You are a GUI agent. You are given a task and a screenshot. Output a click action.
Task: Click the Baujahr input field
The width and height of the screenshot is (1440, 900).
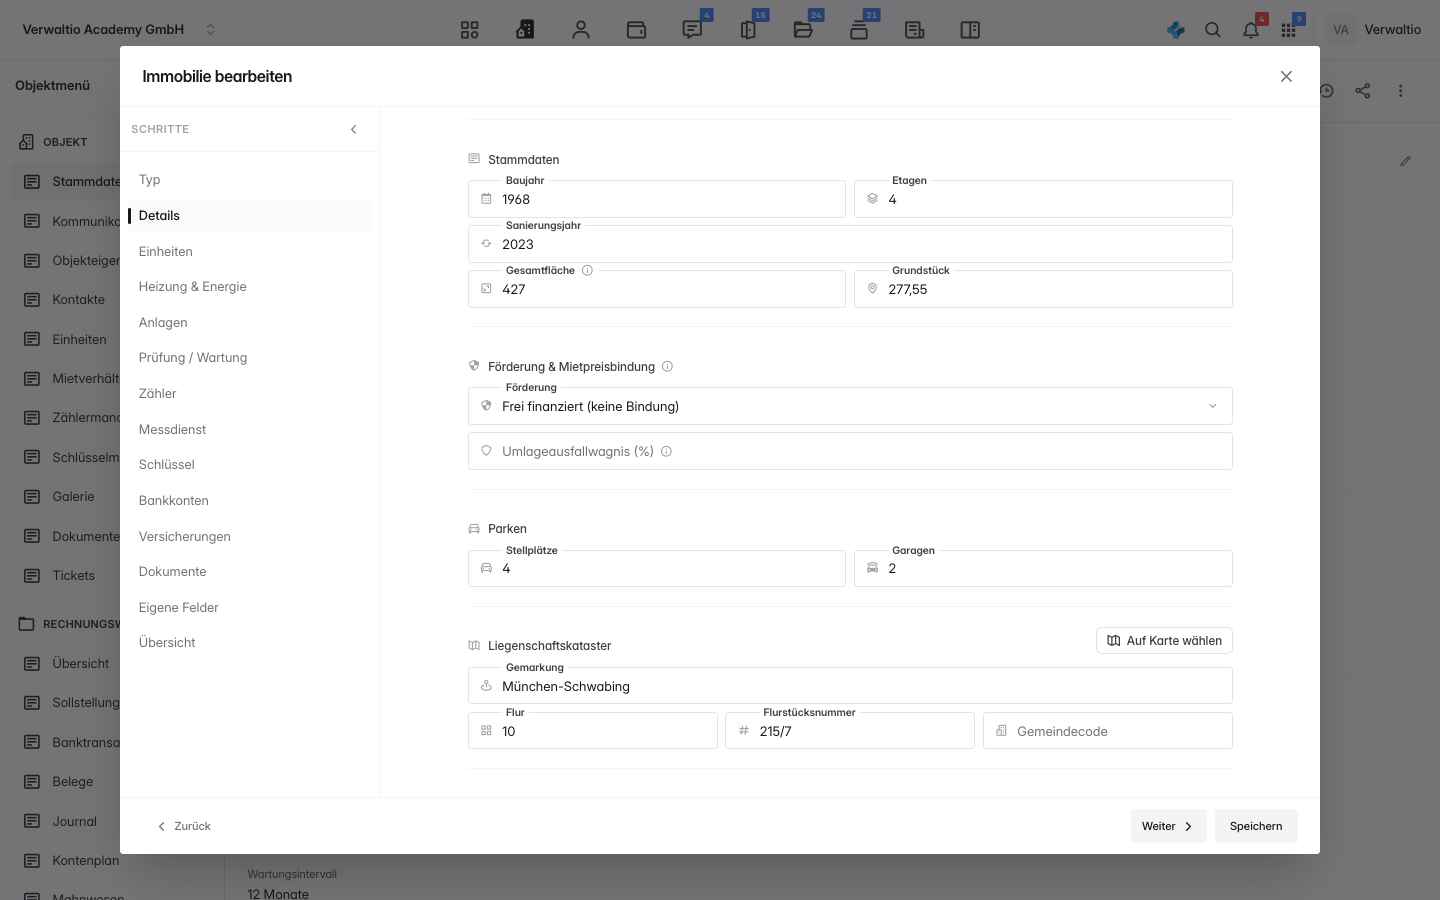(x=657, y=199)
